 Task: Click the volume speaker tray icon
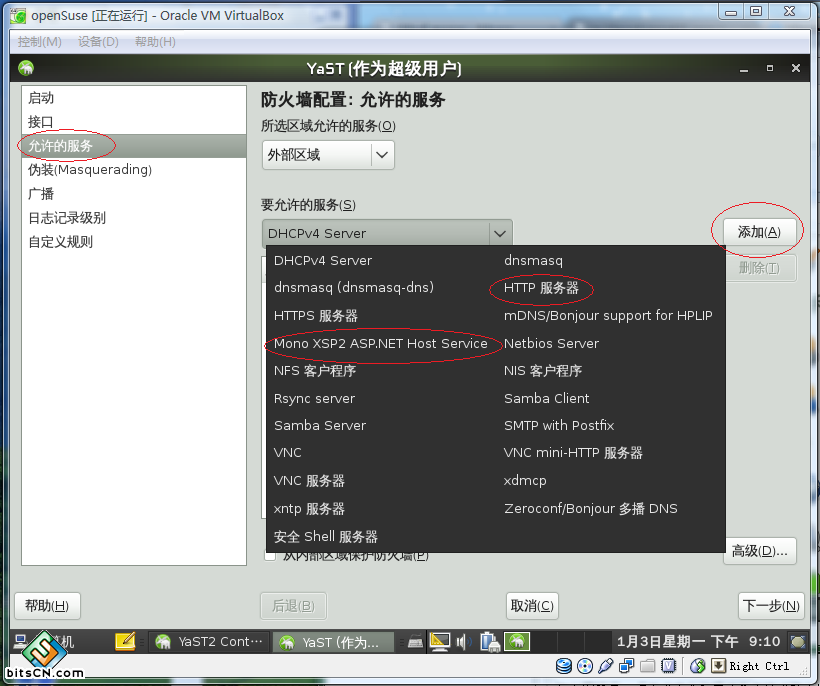[x=463, y=642]
